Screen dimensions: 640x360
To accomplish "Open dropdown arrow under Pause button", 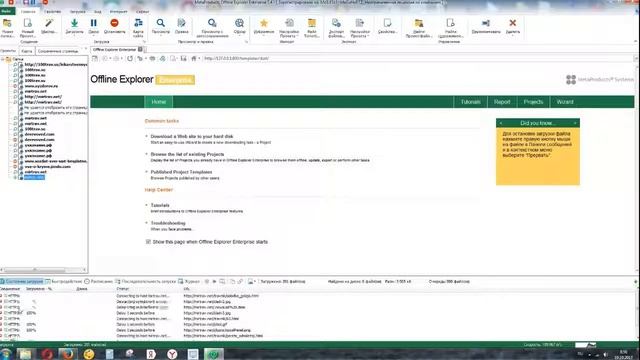I will point(93,36).
